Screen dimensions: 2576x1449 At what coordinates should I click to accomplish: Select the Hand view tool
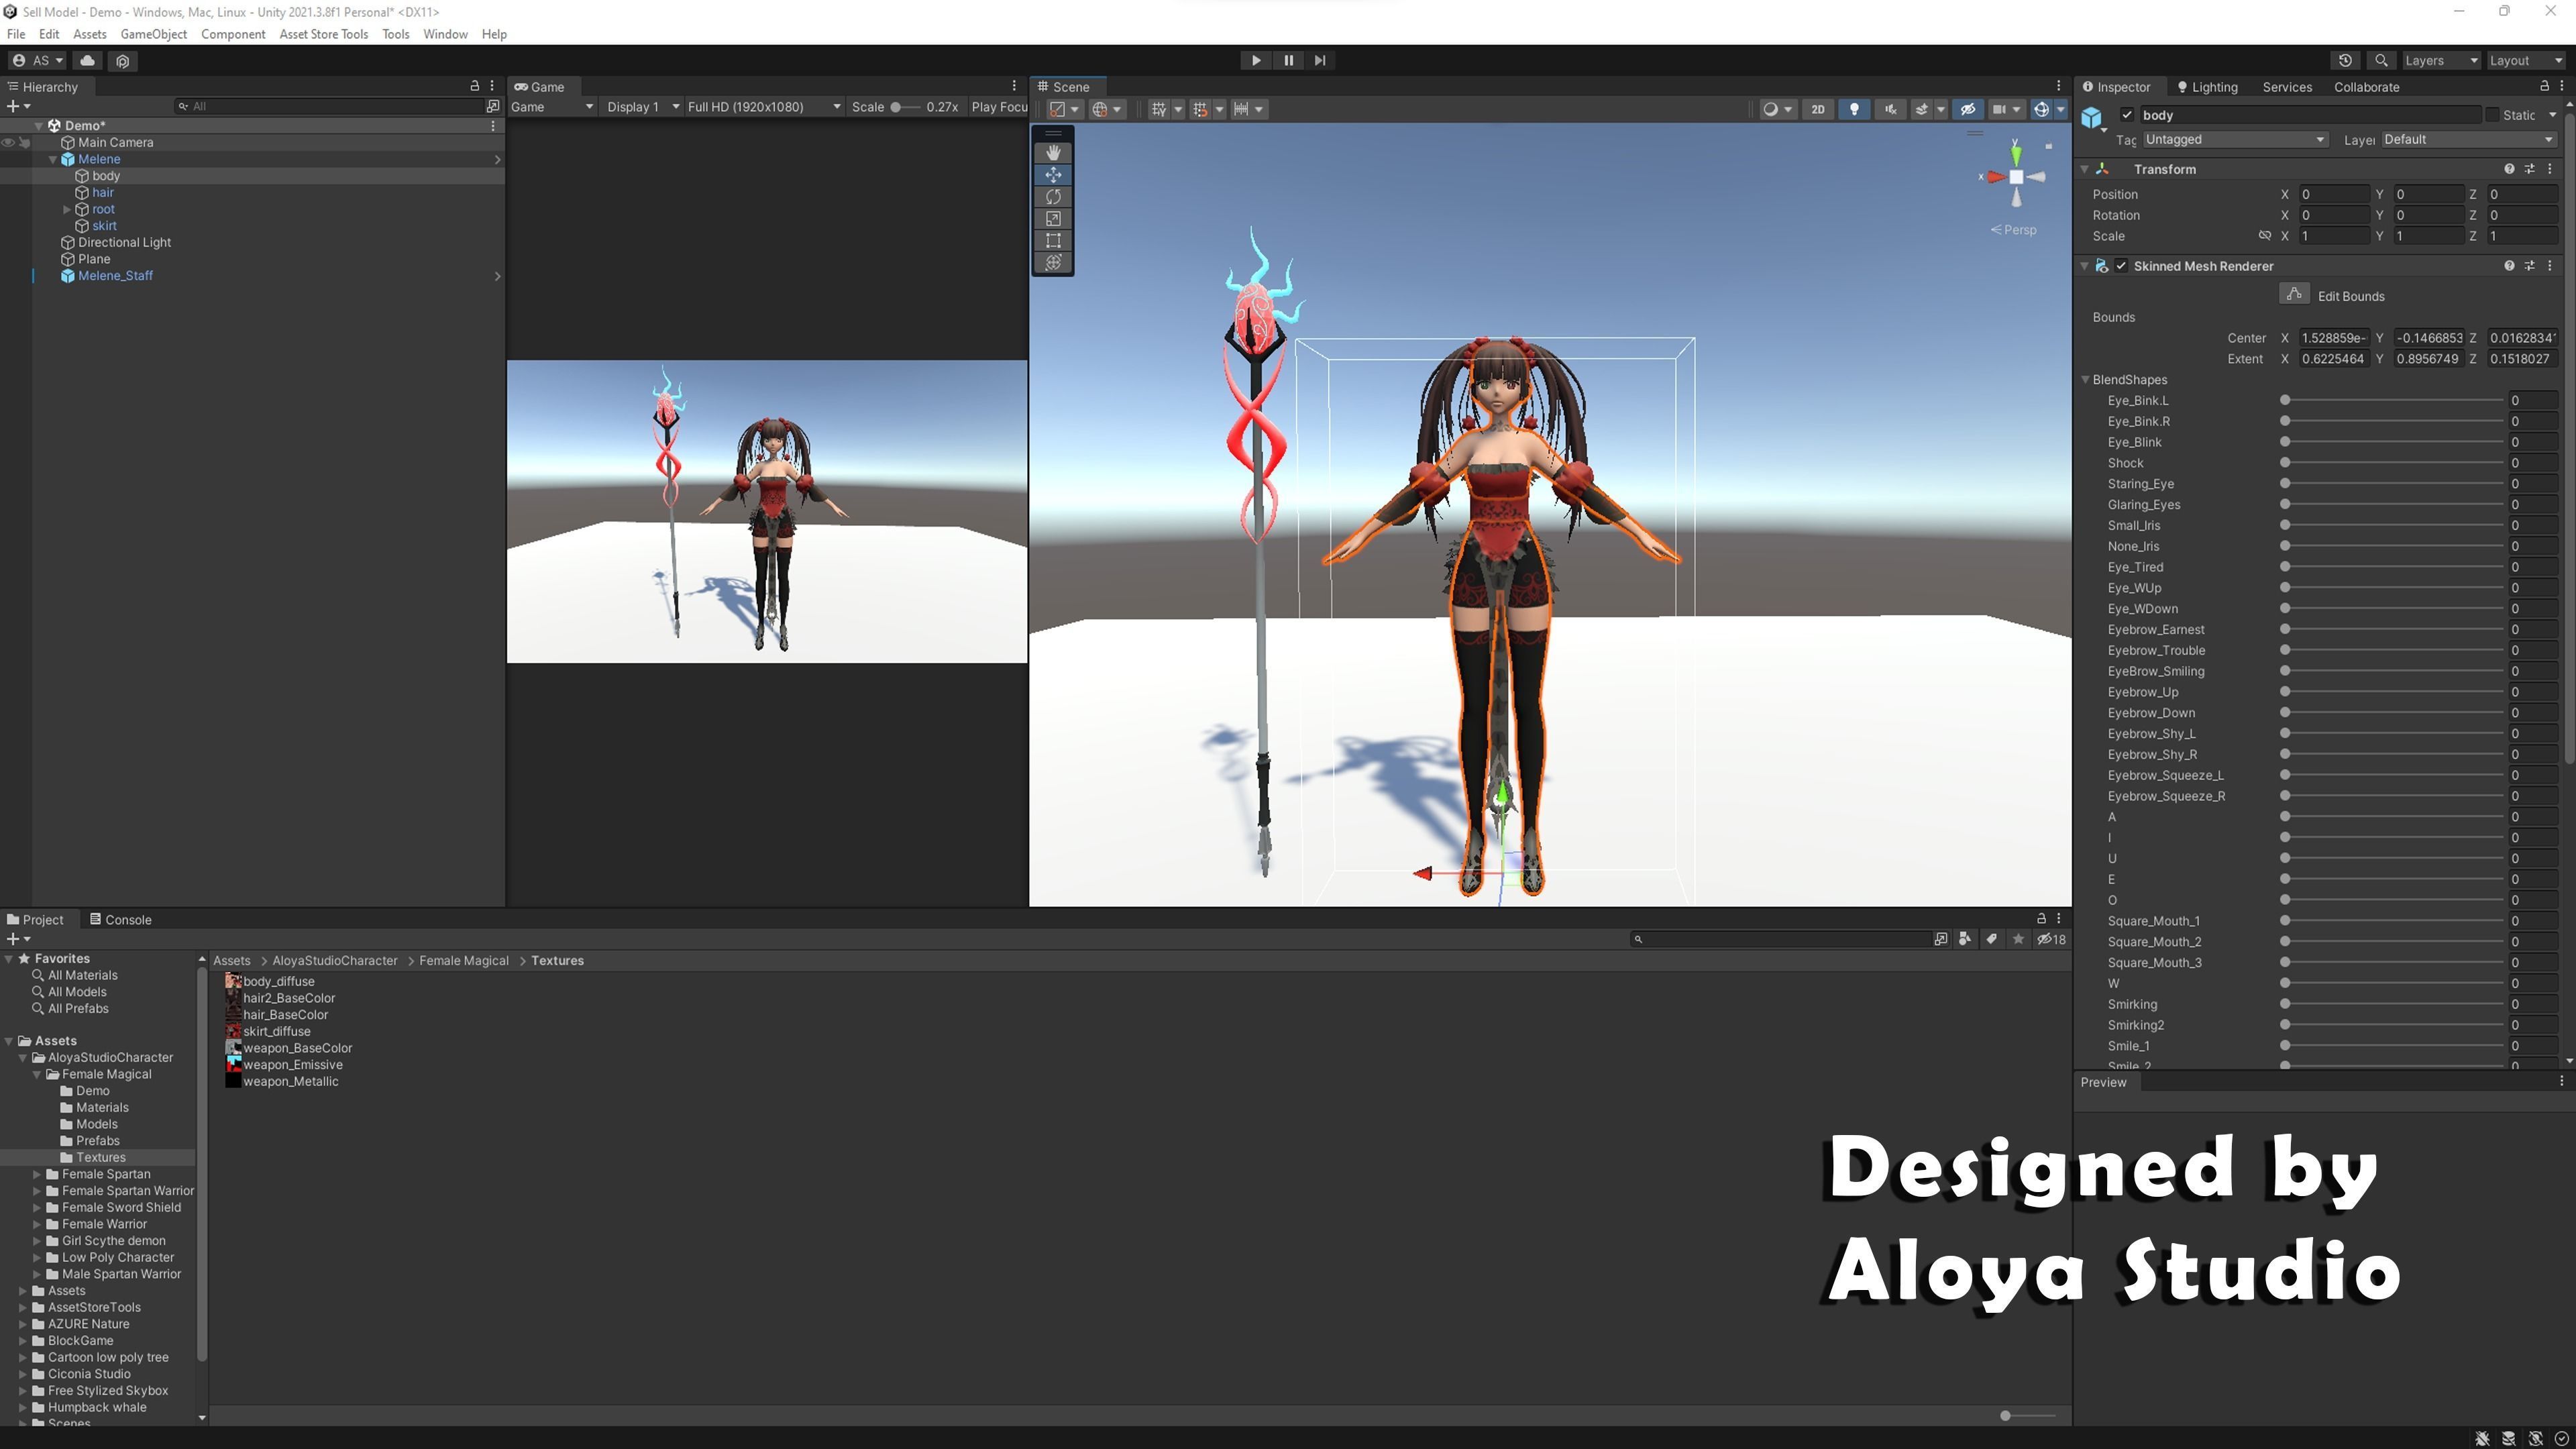point(1053,152)
